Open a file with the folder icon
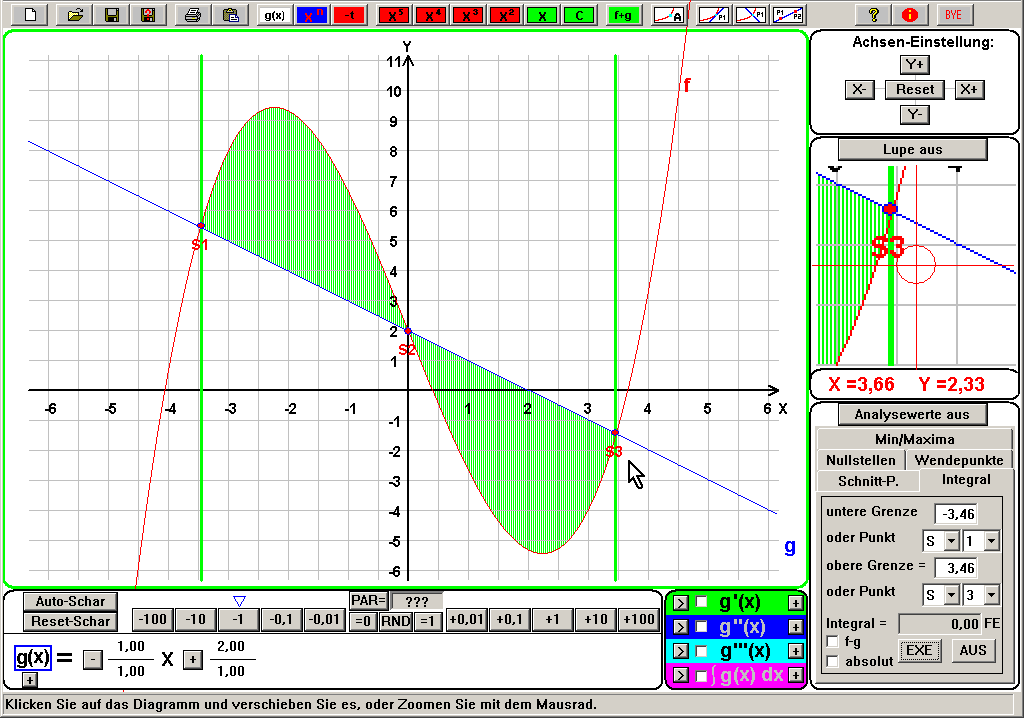The width and height of the screenshot is (1024, 718). coord(74,15)
